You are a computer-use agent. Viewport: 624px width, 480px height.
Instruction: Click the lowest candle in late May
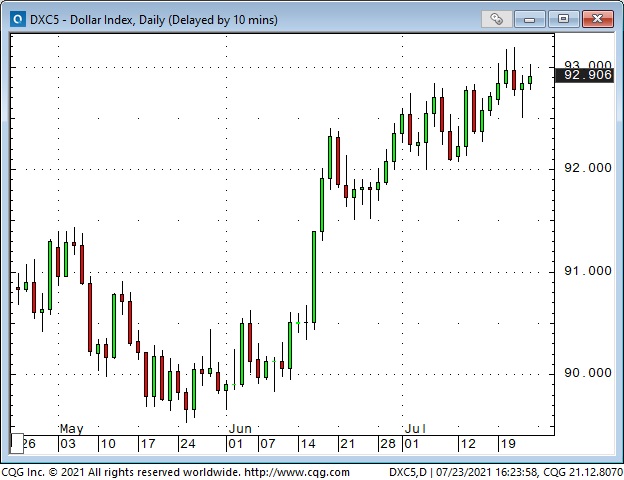(186, 401)
